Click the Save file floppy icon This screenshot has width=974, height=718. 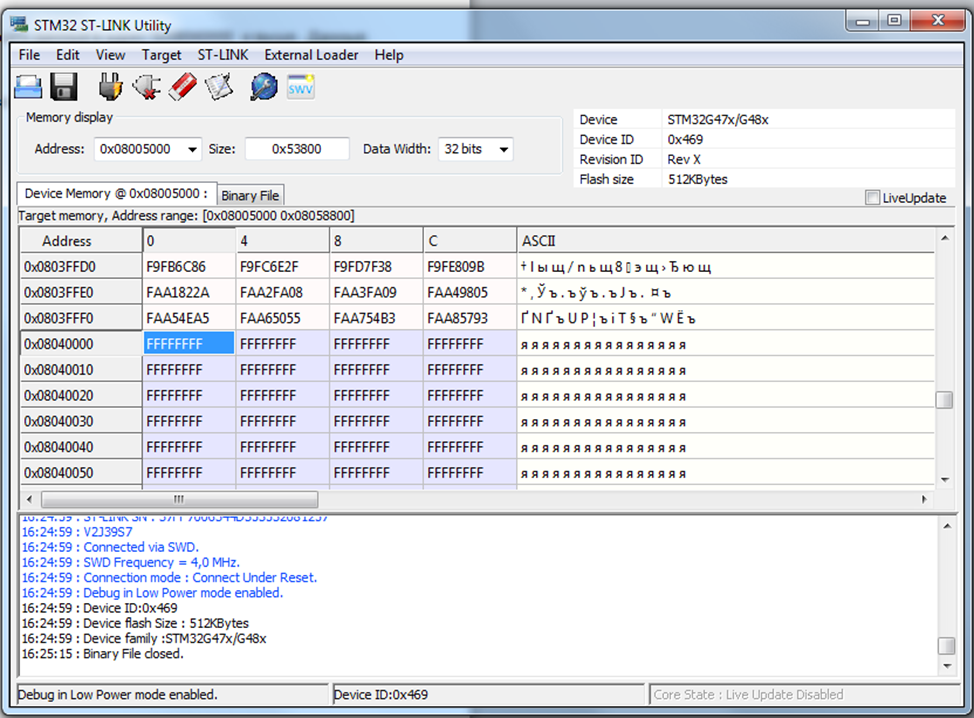pyautogui.click(x=63, y=87)
